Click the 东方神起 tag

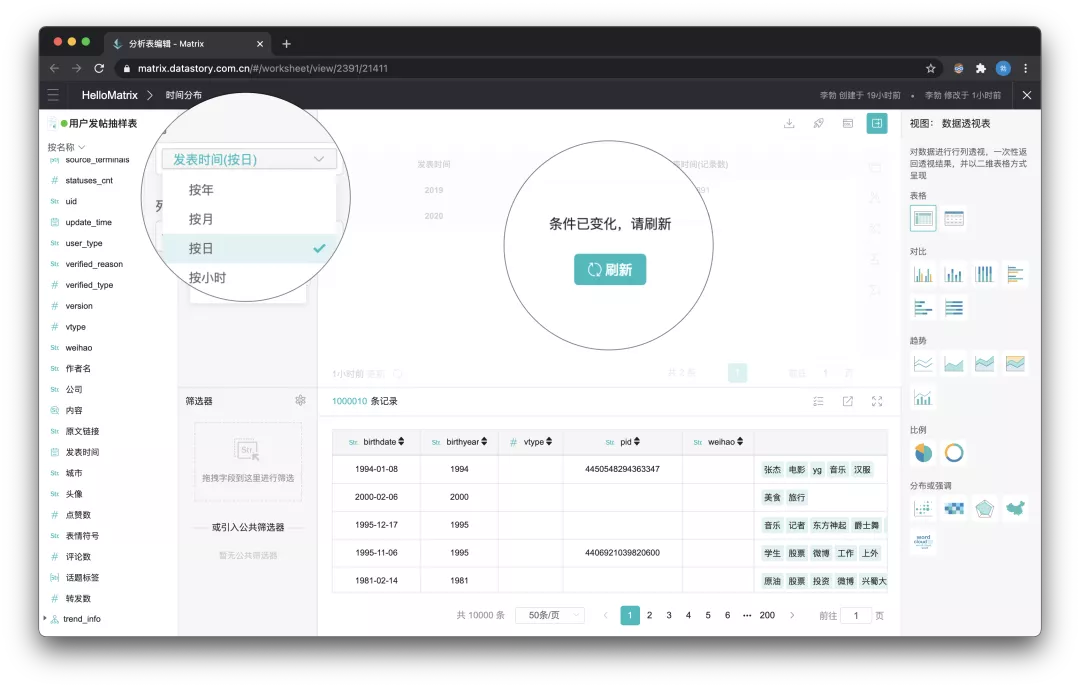click(x=829, y=525)
